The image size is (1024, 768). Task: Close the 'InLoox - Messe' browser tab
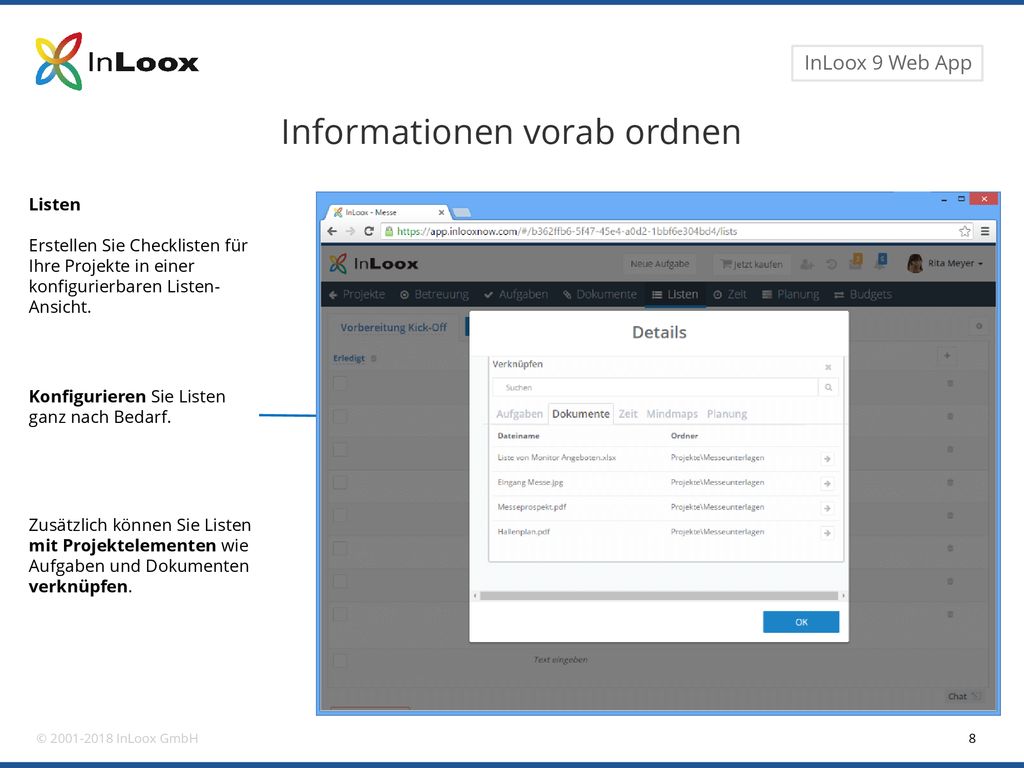pos(441,212)
